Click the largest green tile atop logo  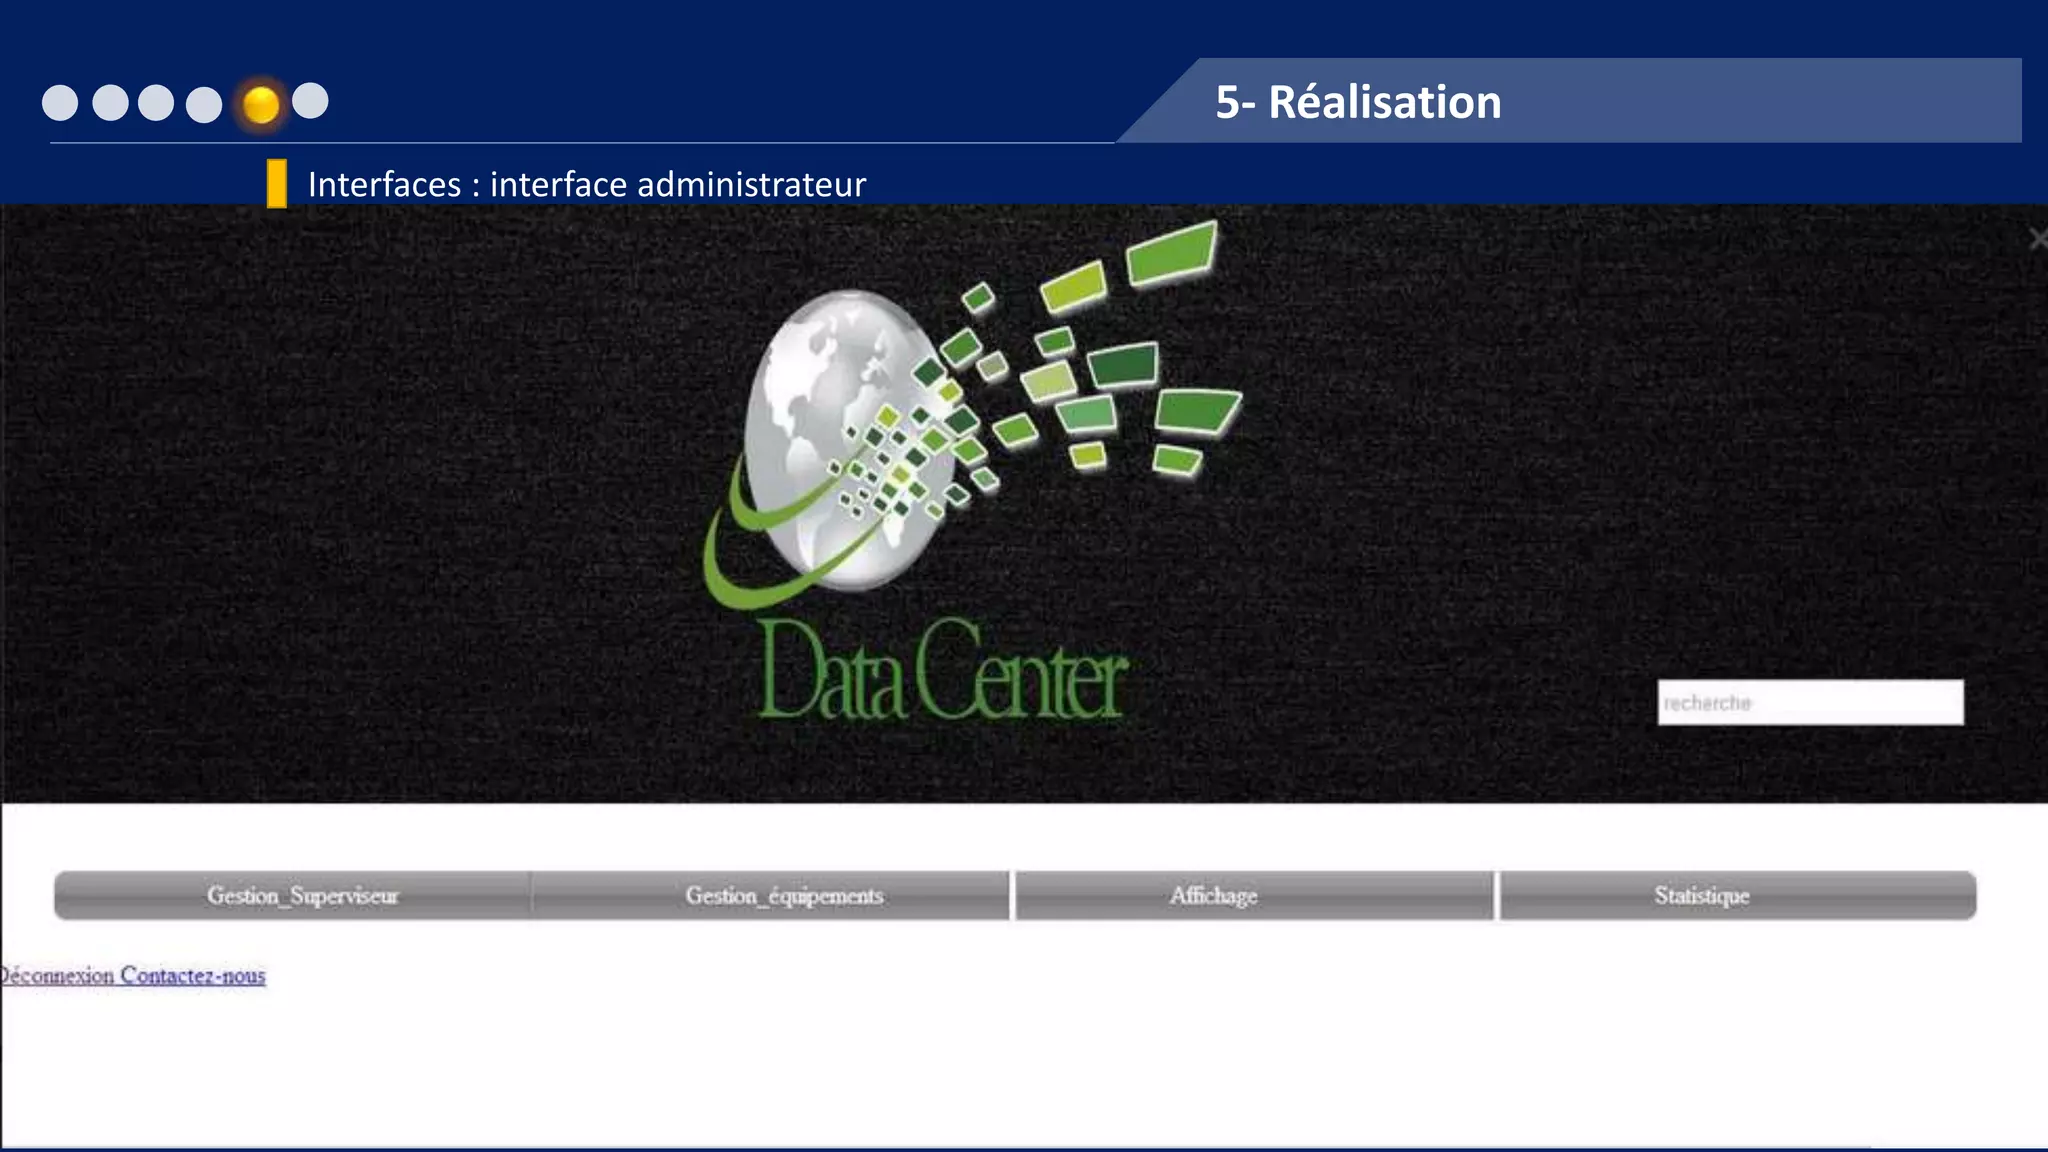click(x=1172, y=252)
